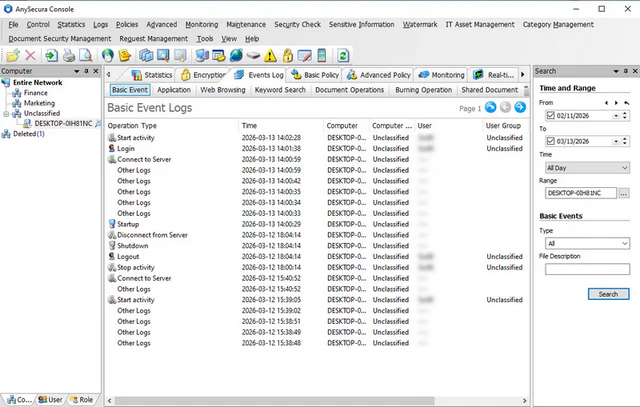
Task: Click the stacked blue windows toolbar icon
Action: pyautogui.click(x=146, y=55)
